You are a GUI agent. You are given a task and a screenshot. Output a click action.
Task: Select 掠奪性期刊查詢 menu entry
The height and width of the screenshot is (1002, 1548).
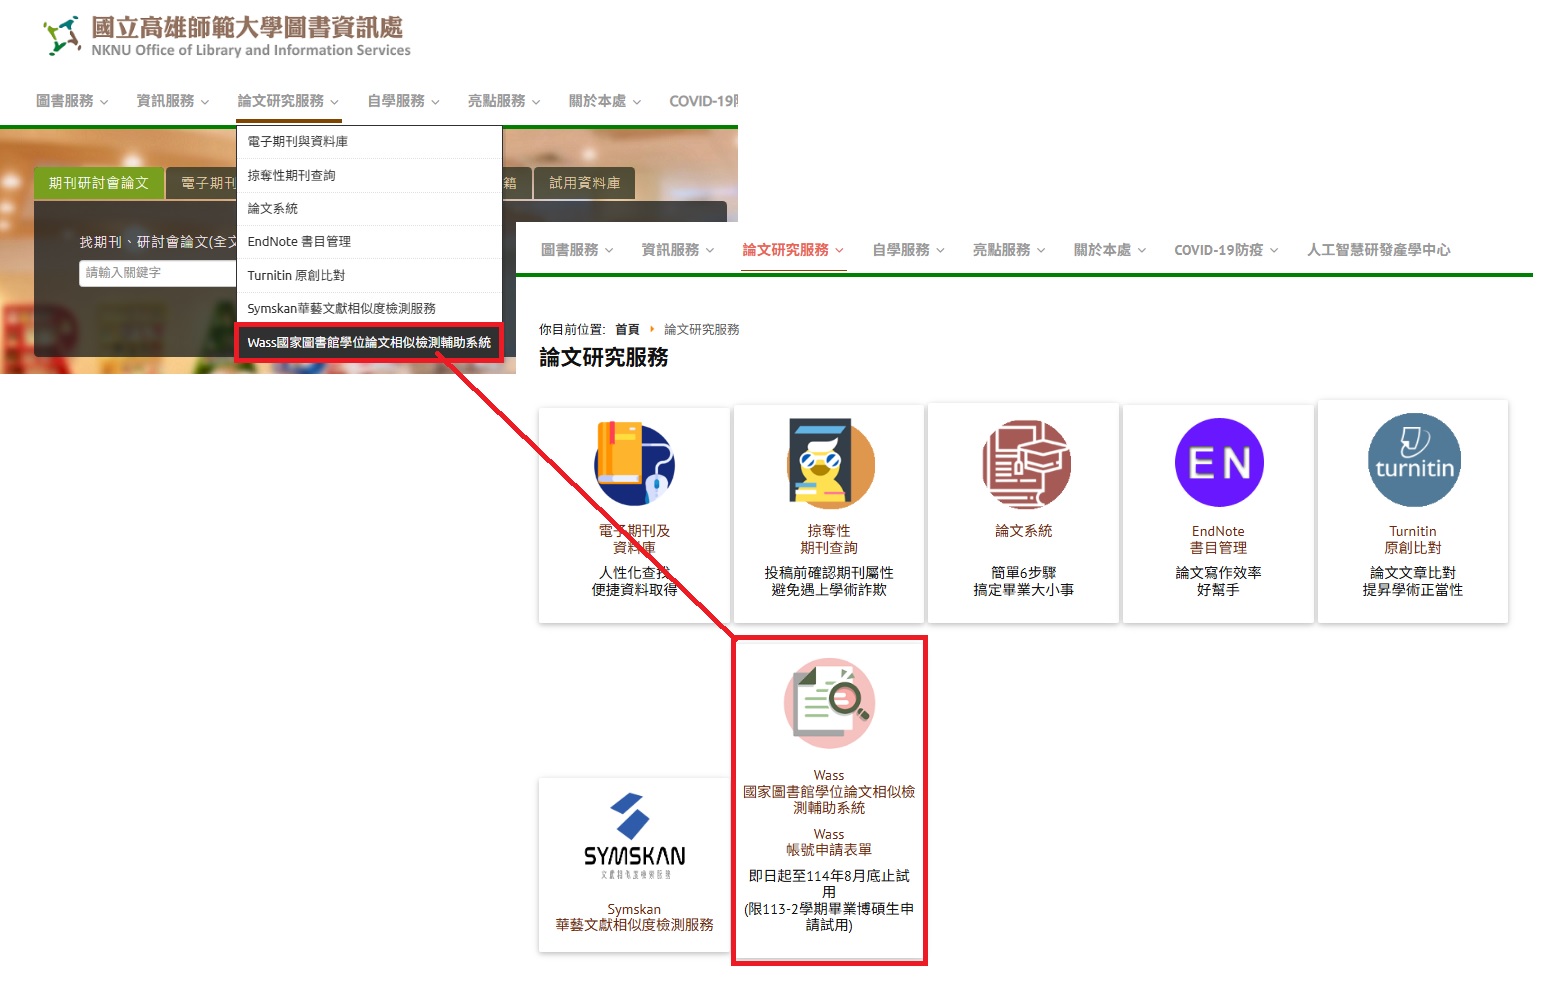pyautogui.click(x=369, y=175)
